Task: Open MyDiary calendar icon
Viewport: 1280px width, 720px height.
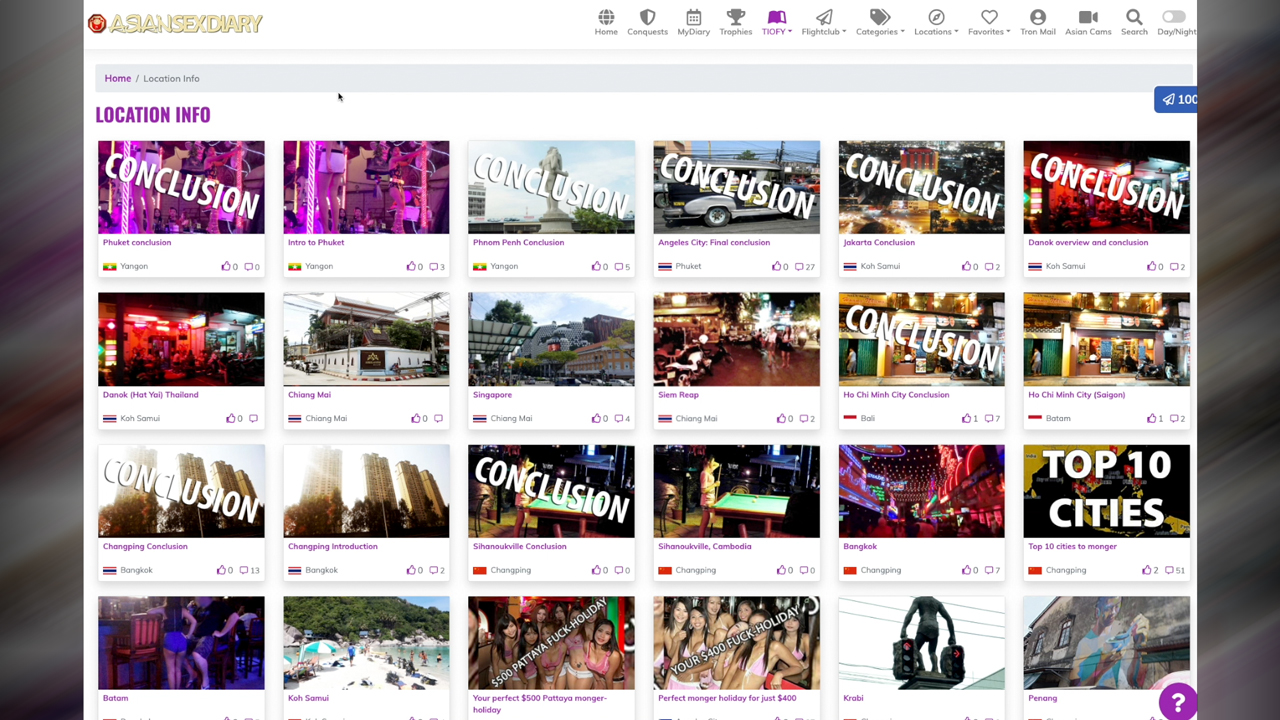Action: coord(694,17)
